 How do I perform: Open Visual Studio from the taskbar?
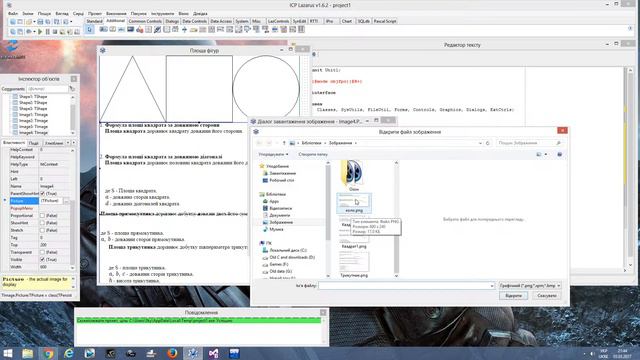[213, 353]
